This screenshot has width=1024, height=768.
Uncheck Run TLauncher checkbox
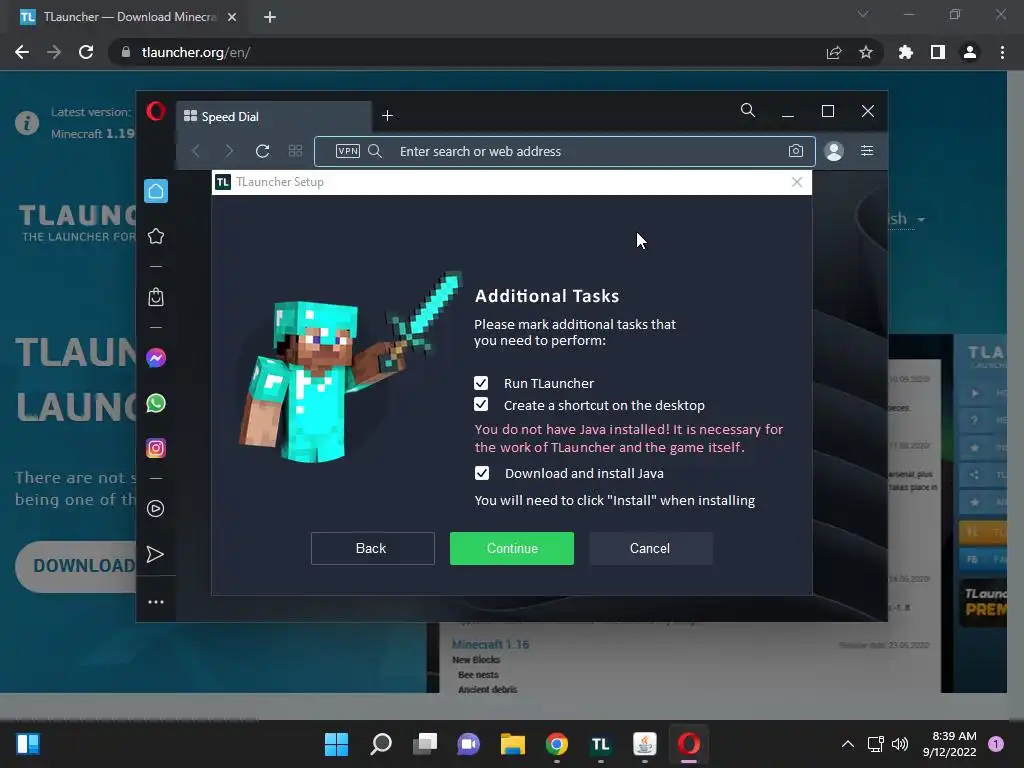pyautogui.click(x=481, y=383)
